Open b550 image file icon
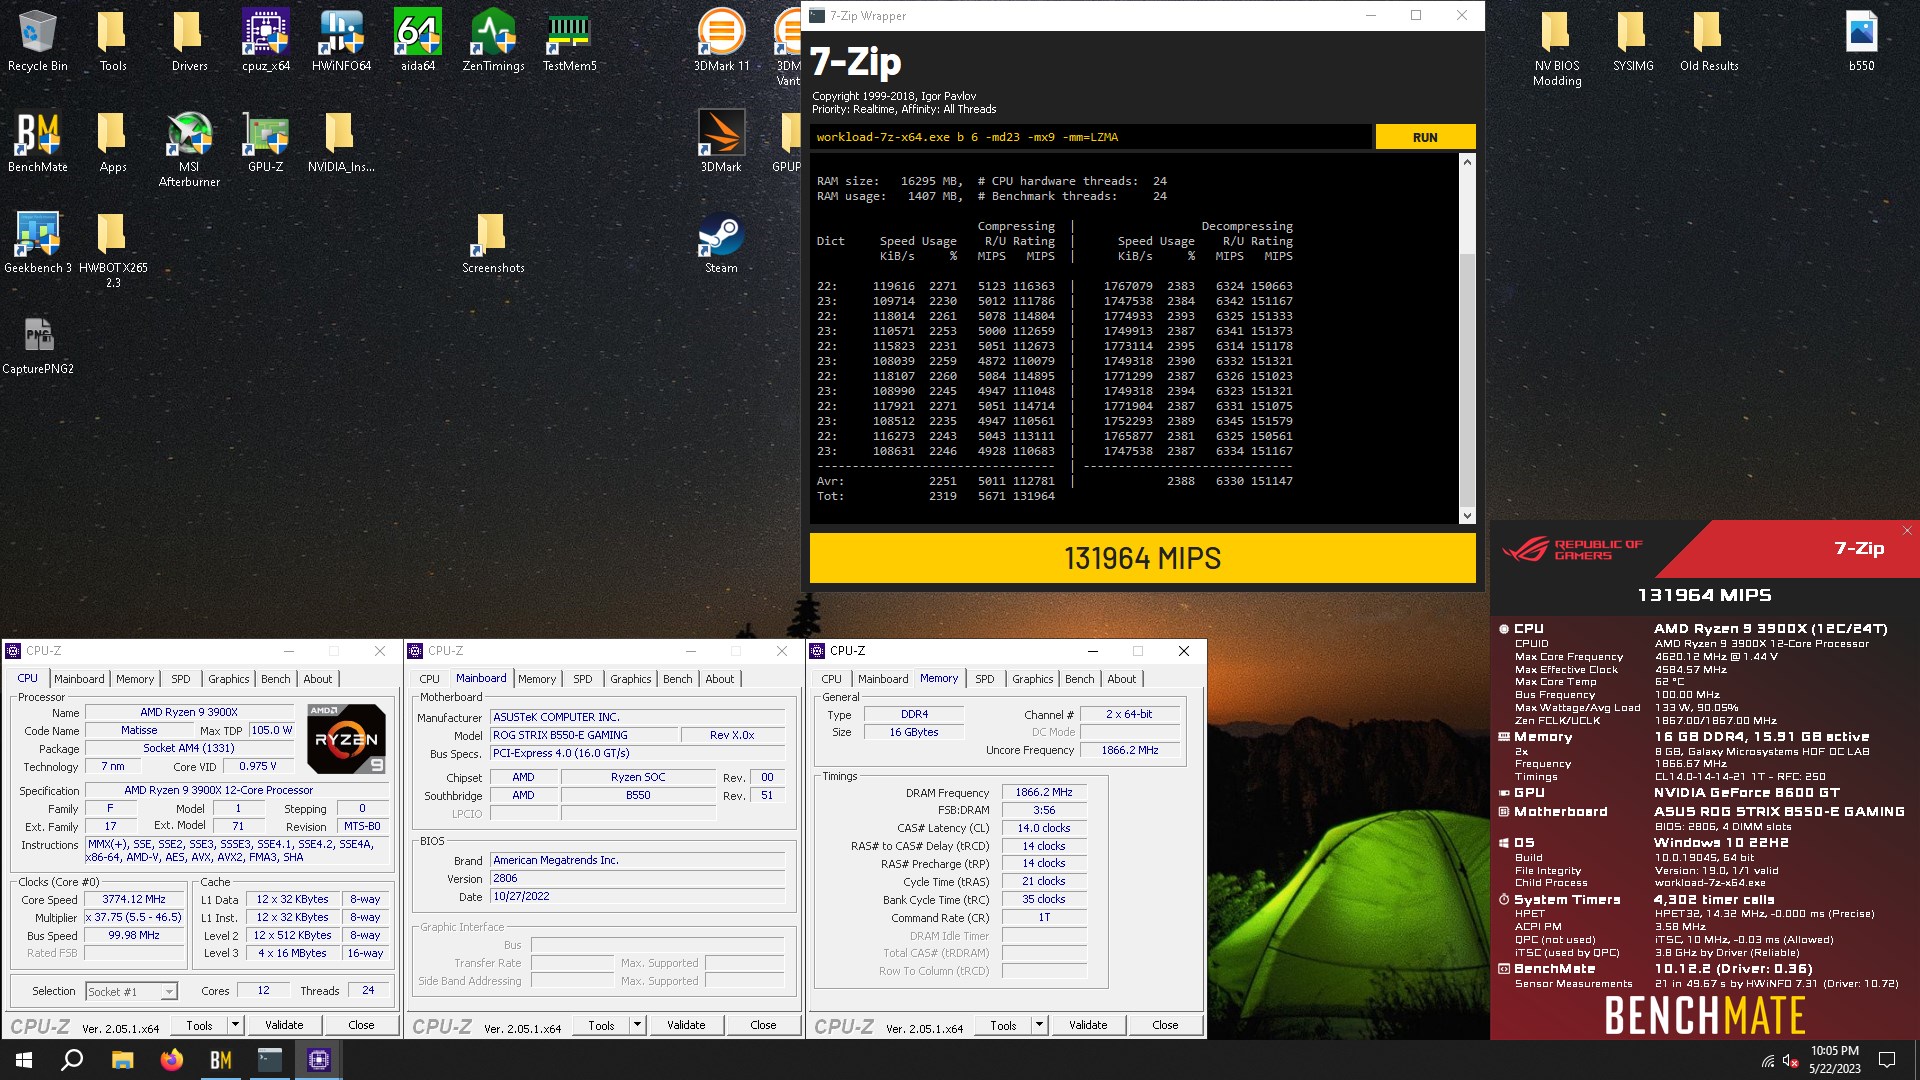Screen dimensions: 1920x1080 tap(1861, 42)
